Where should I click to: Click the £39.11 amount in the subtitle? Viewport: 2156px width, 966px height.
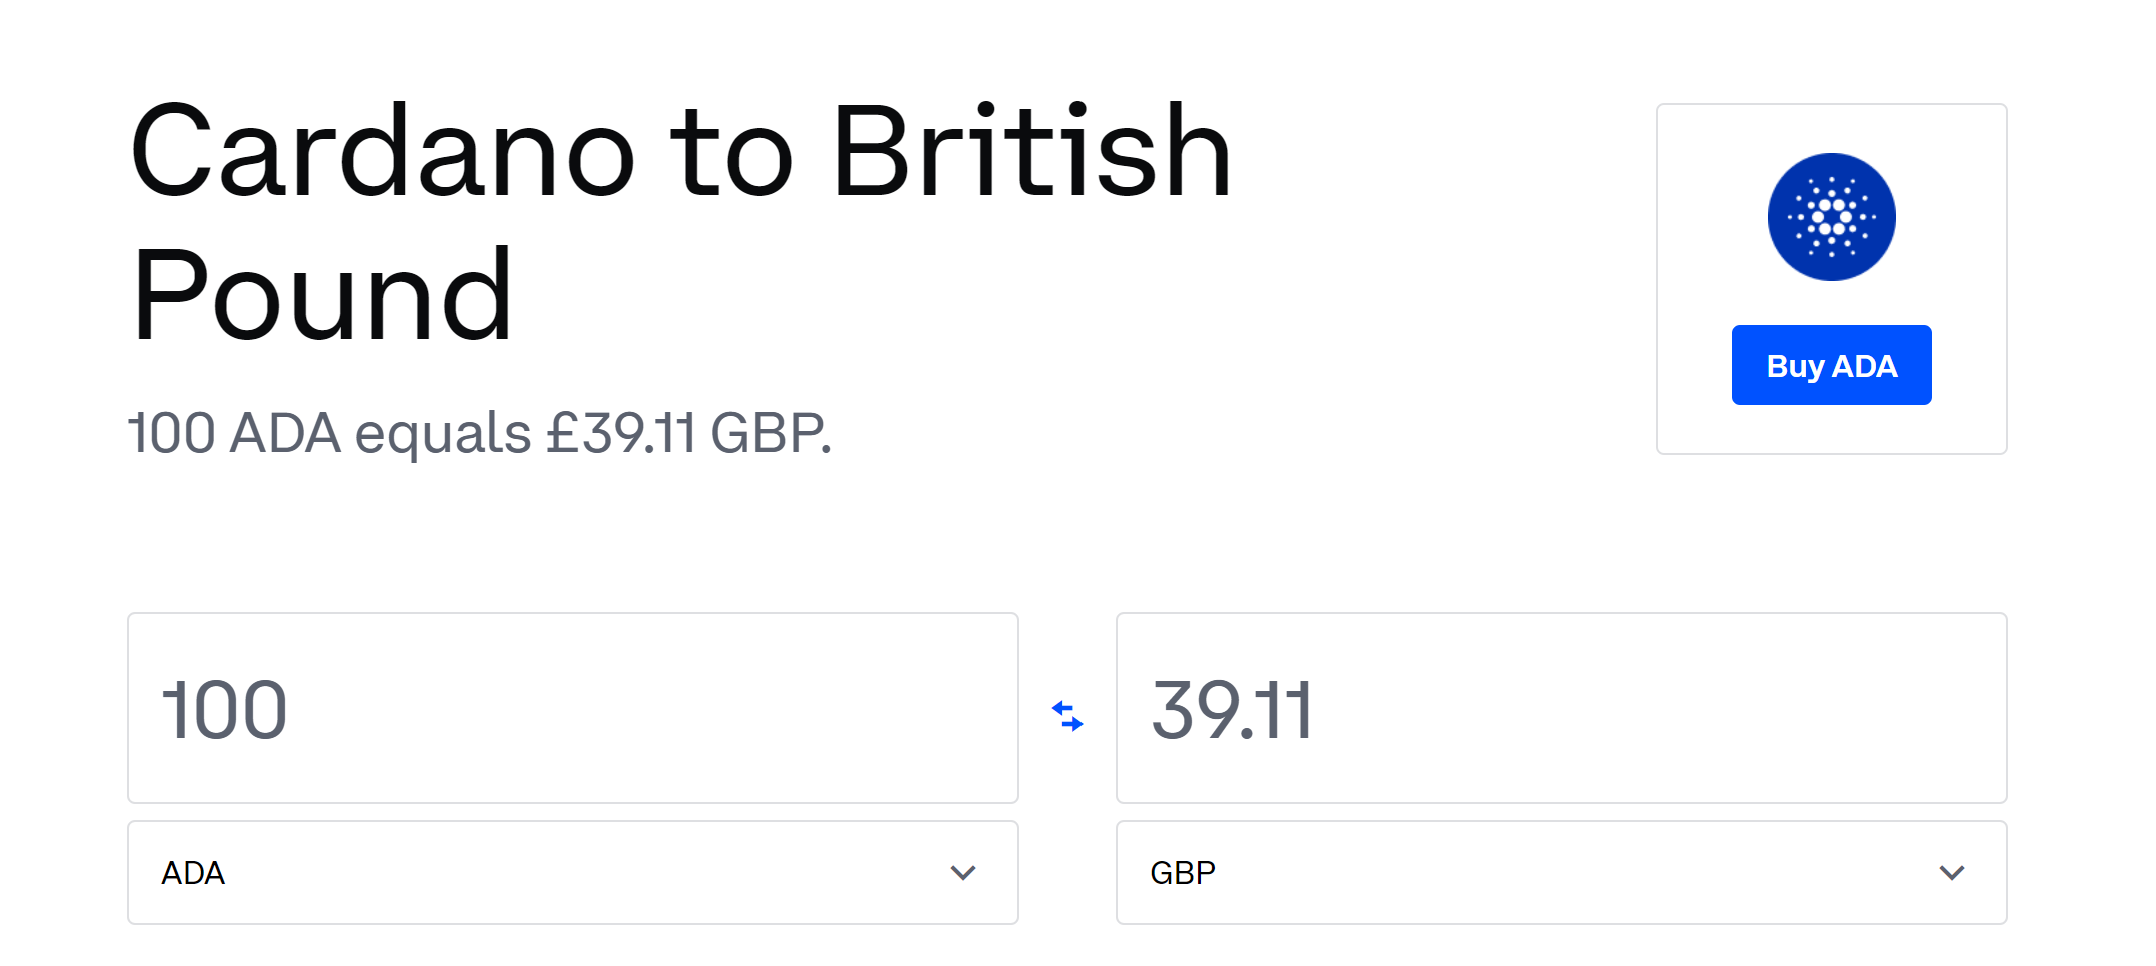pyautogui.click(x=621, y=433)
